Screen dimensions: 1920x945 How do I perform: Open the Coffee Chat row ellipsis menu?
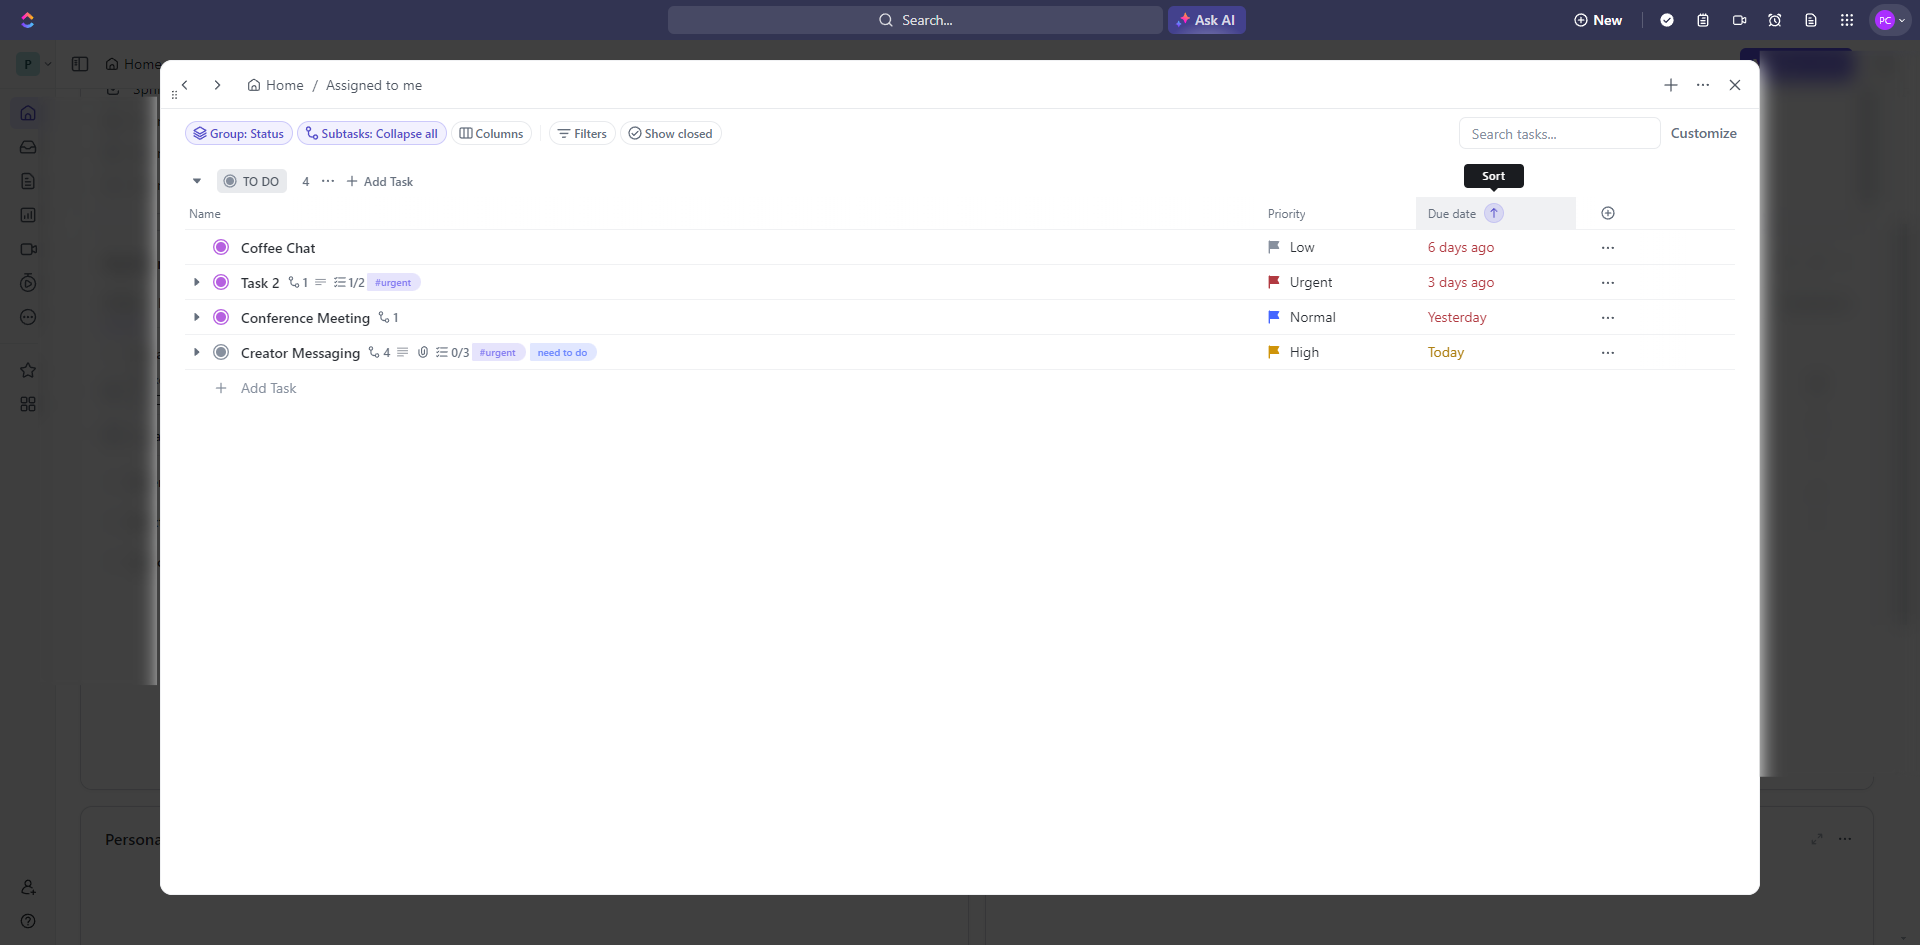click(x=1608, y=247)
